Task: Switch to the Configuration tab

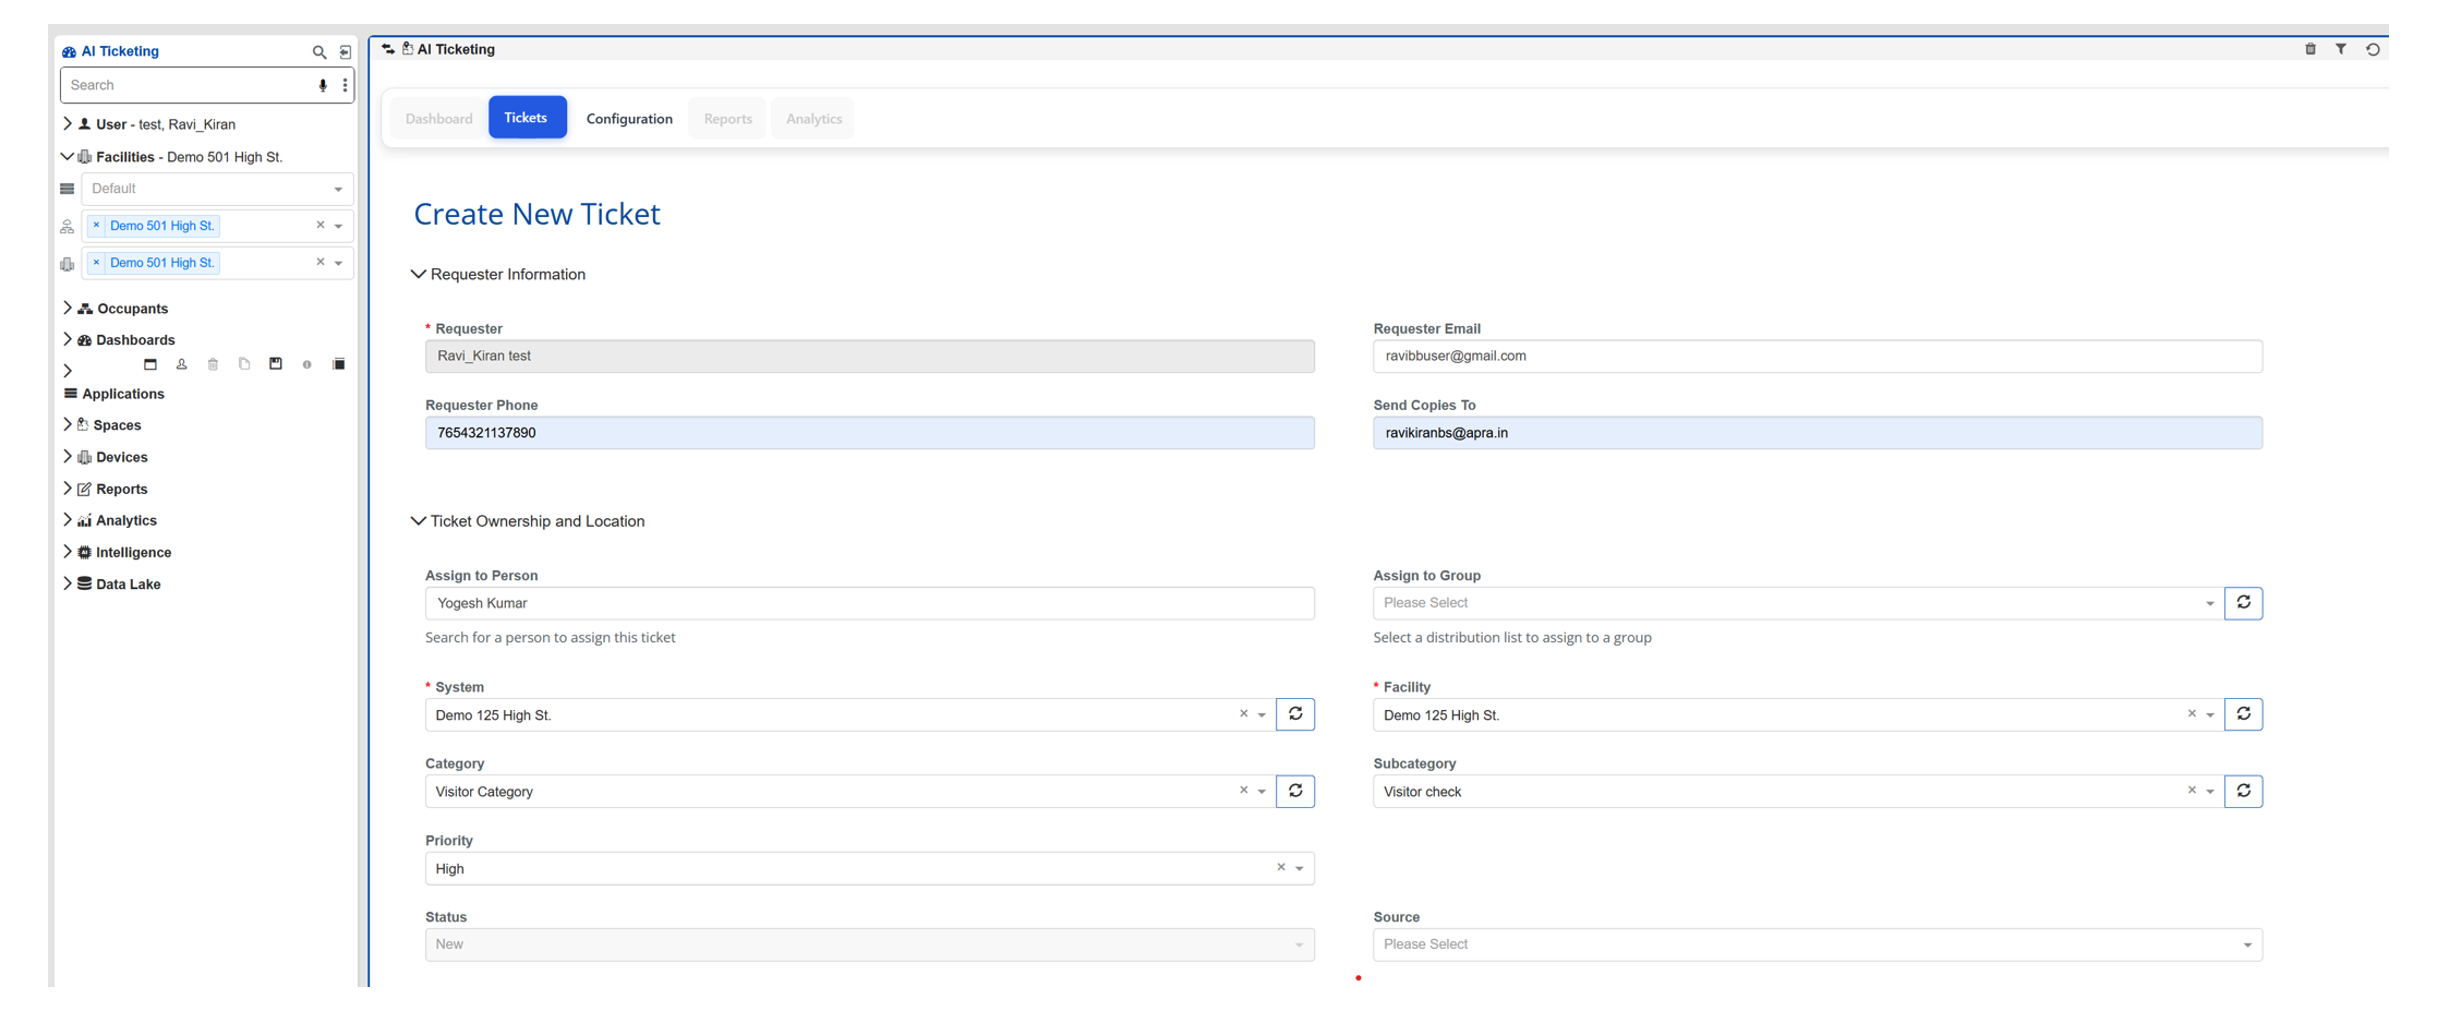Action: click(x=629, y=118)
